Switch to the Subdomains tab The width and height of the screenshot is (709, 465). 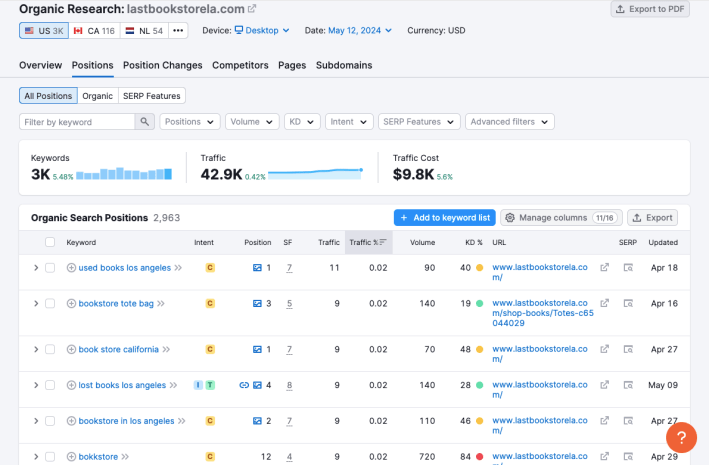click(x=344, y=65)
